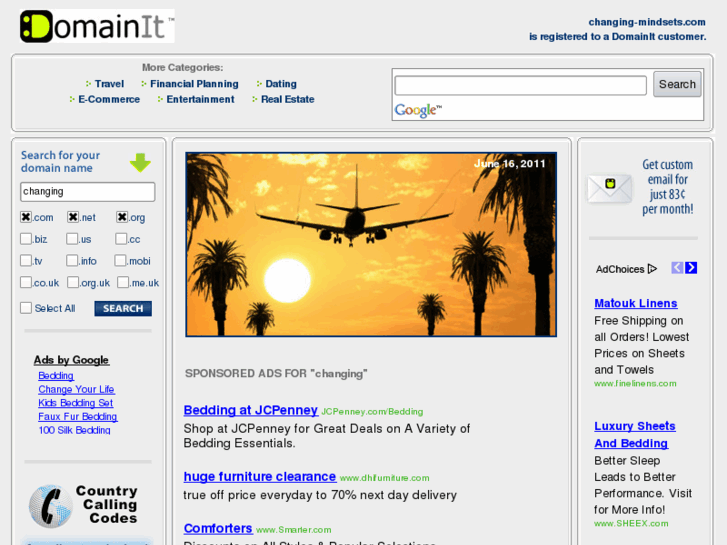Click the airplane sunset image

371,244
